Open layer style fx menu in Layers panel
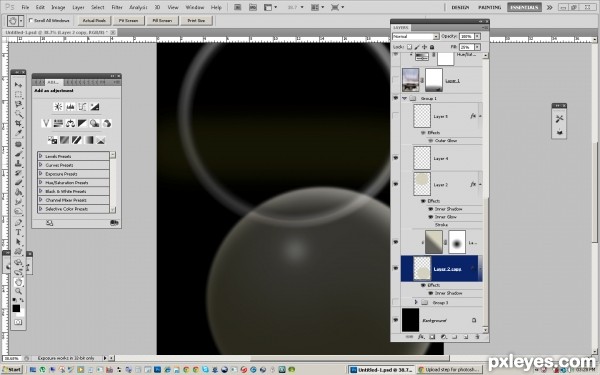The width and height of the screenshot is (600, 375). click(x=421, y=337)
